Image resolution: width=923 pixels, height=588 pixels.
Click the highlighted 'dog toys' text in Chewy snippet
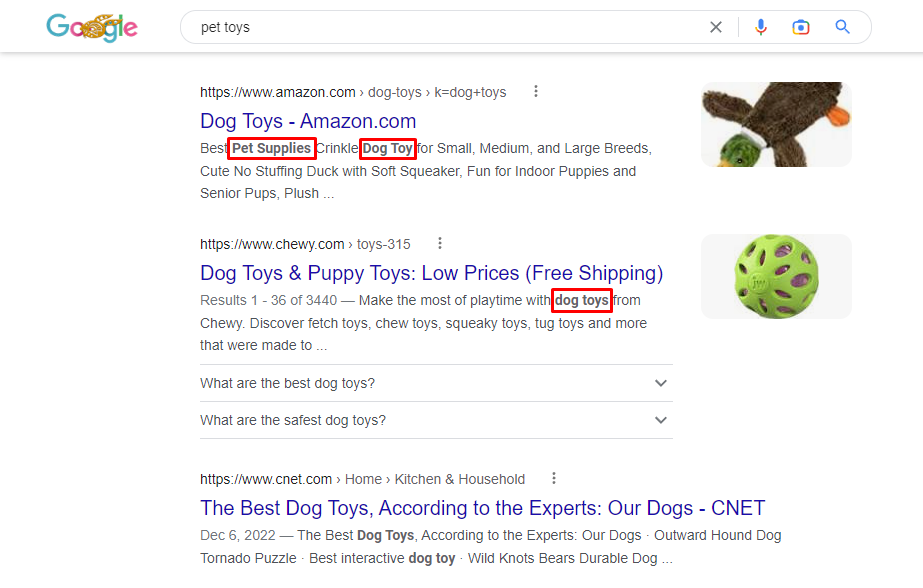(x=581, y=300)
